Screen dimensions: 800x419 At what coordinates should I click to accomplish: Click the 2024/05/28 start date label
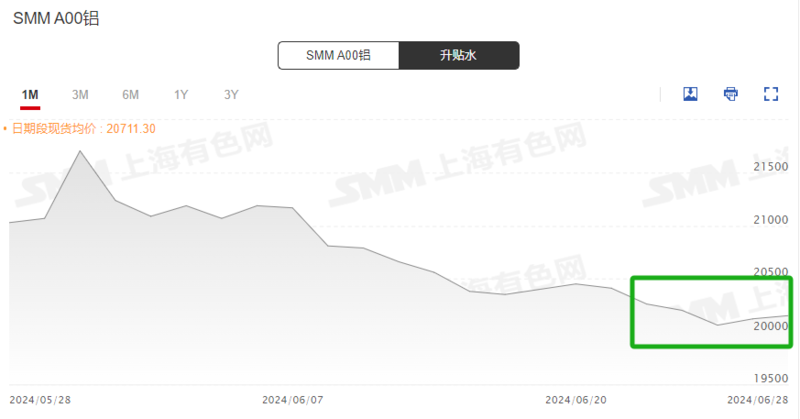[x=40, y=400]
